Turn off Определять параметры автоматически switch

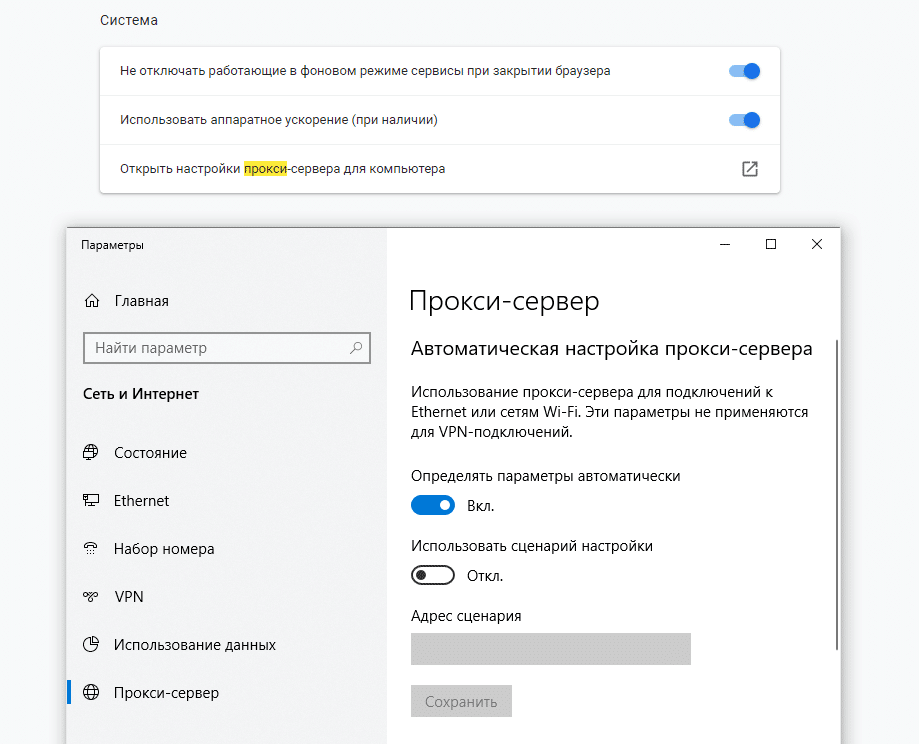[433, 506]
